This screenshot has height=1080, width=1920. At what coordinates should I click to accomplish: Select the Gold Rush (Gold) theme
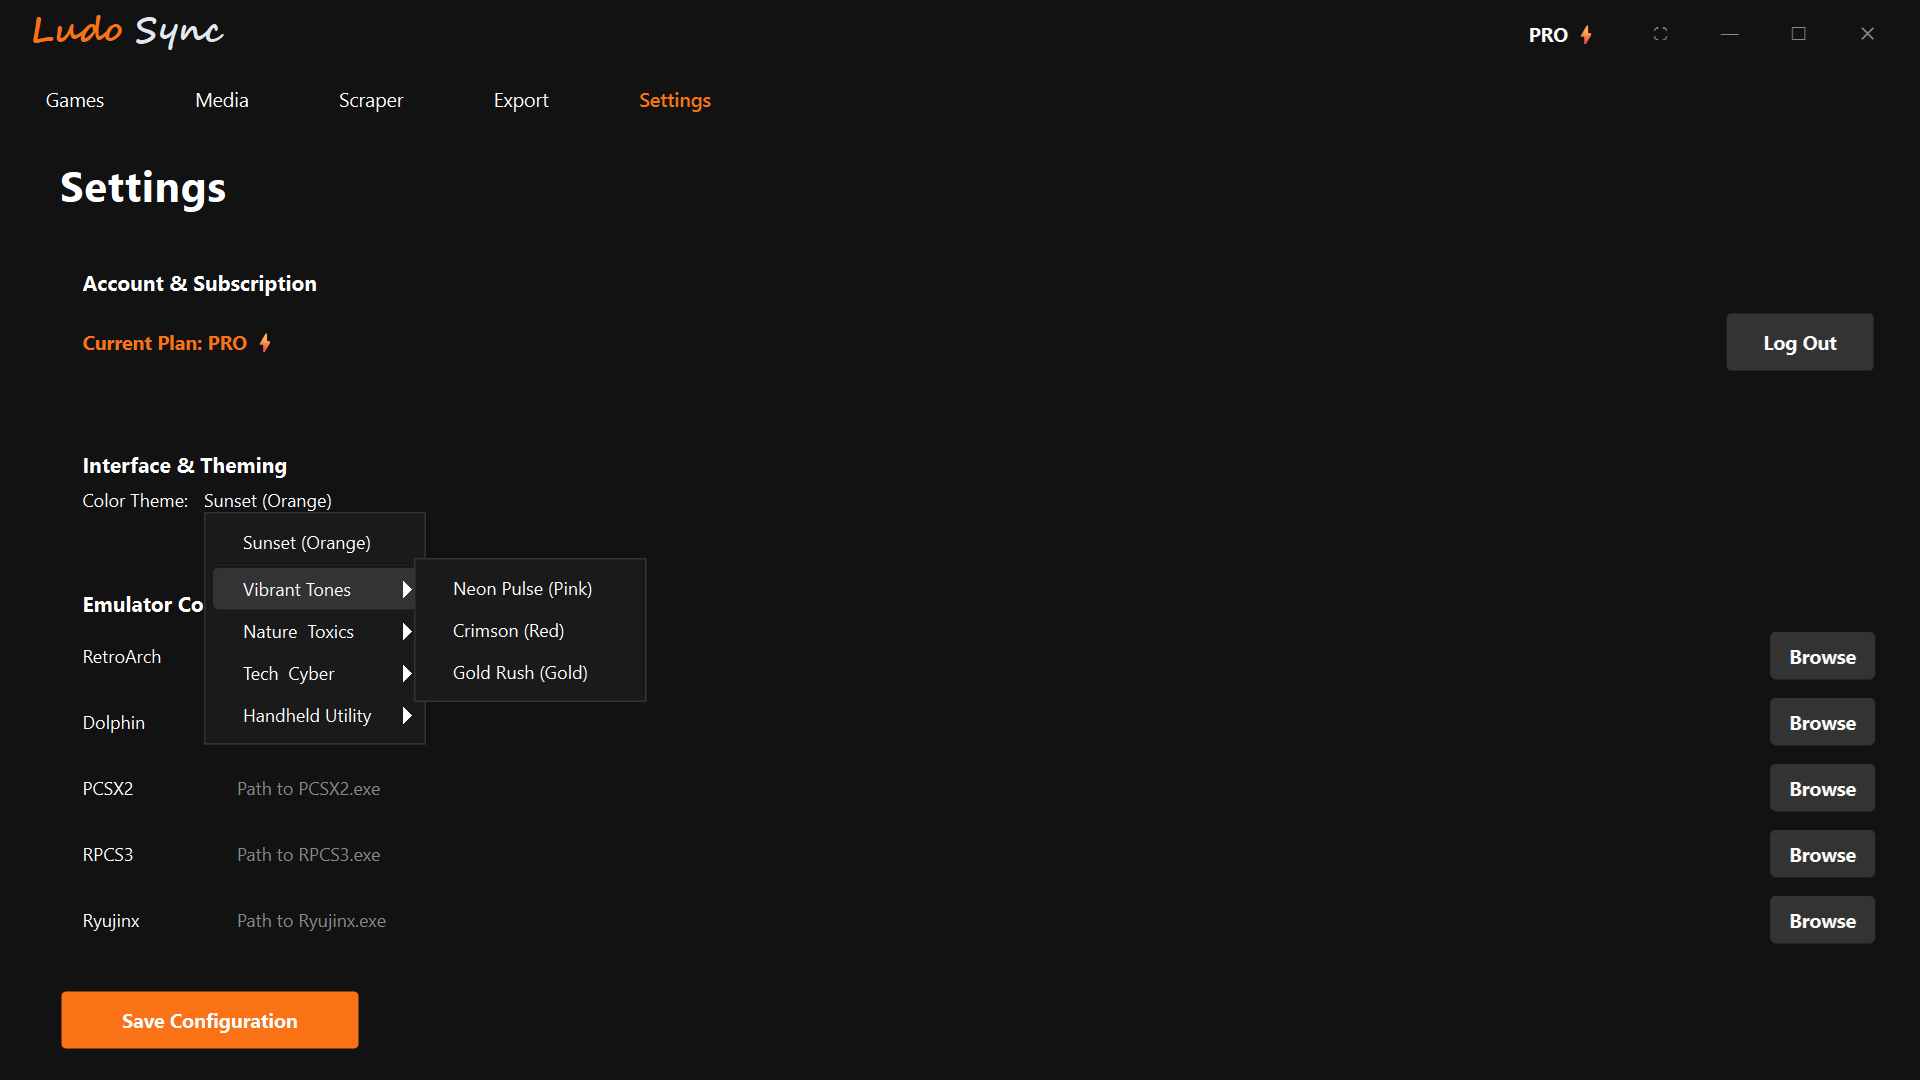tap(520, 672)
